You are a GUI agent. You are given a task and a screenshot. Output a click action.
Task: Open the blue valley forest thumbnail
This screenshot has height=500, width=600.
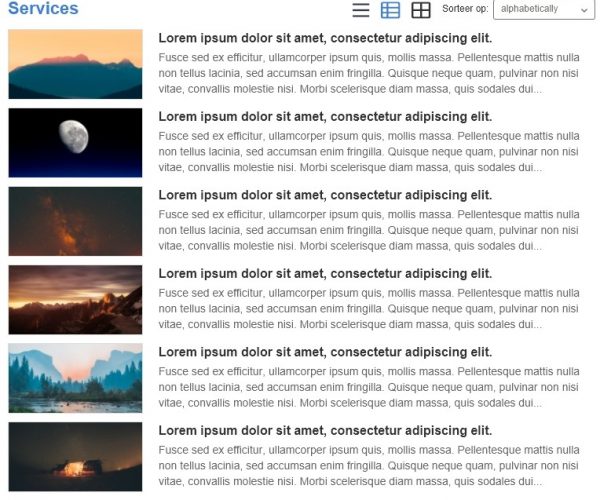[75, 378]
